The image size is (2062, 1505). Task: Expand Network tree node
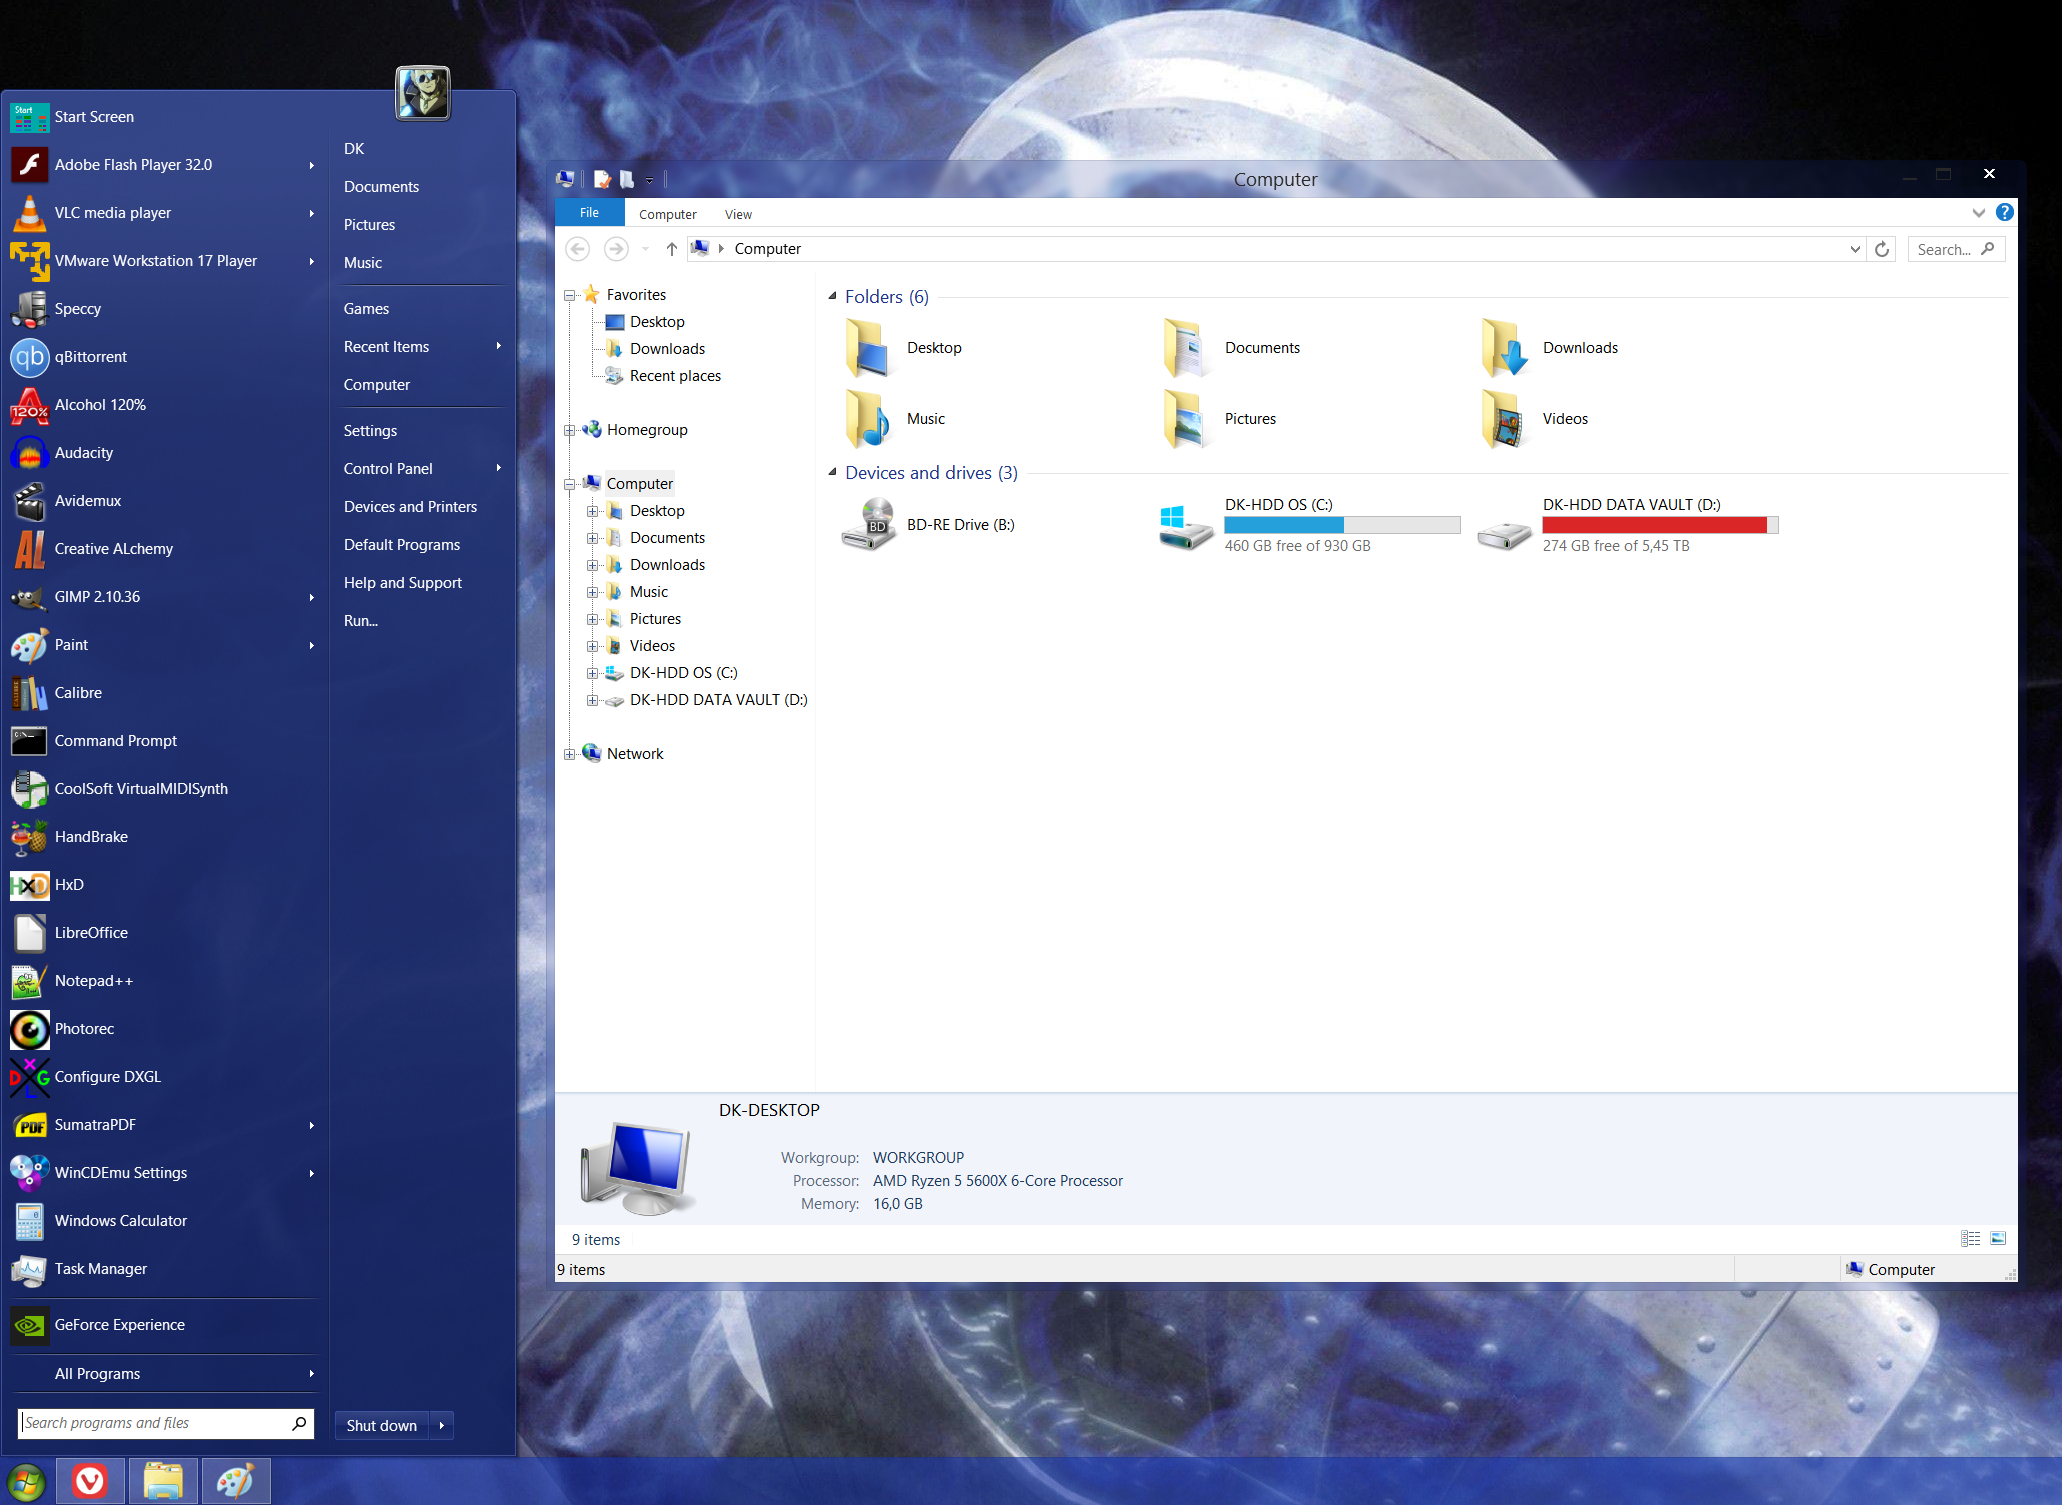pos(569,754)
